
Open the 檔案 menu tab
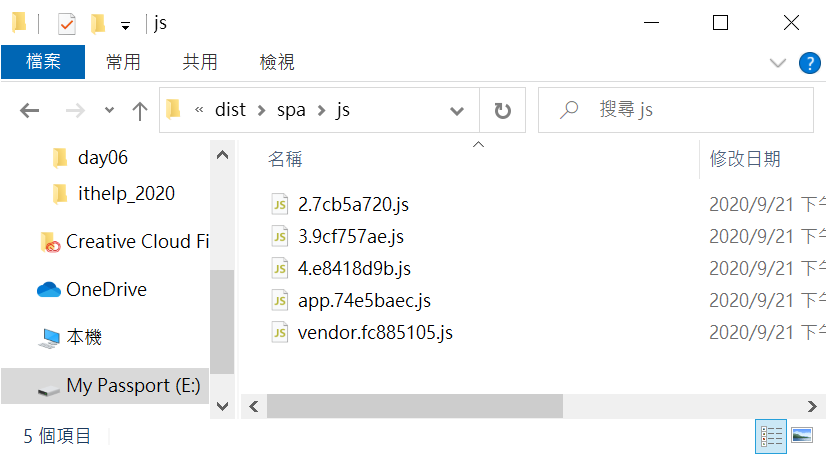43,62
